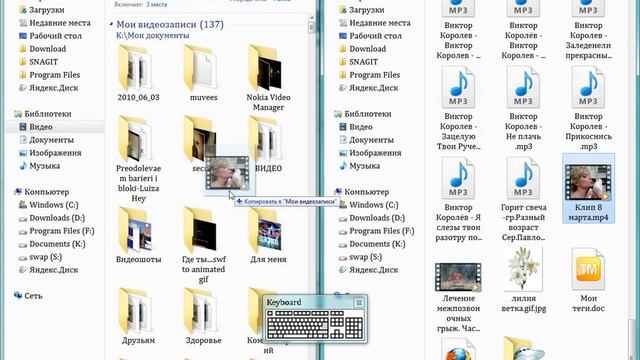640x360 pixels.
Task: Select the Preodolevaem barieri folder
Action: pos(138,158)
